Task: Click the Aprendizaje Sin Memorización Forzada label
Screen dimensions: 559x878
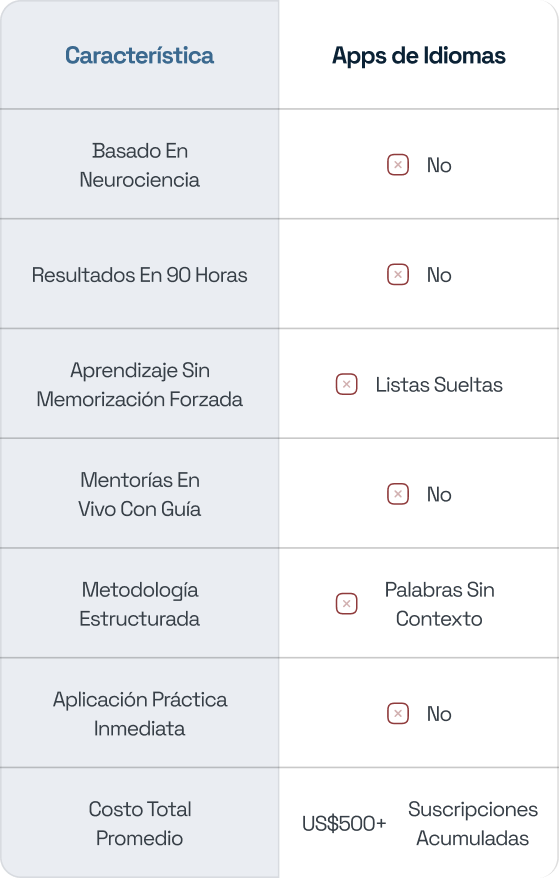Action: pyautogui.click(x=139, y=385)
